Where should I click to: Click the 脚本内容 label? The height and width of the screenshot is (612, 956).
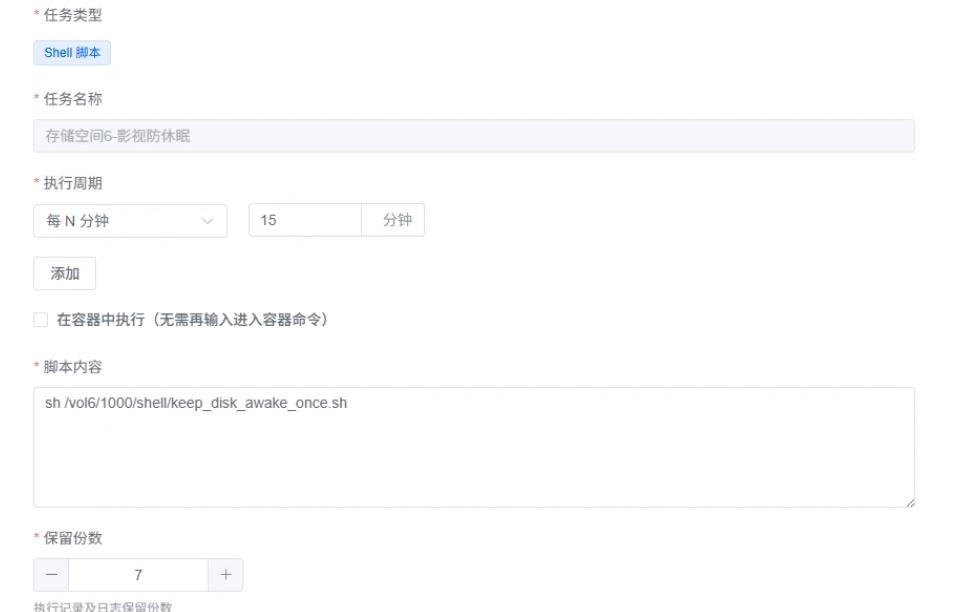(73, 367)
